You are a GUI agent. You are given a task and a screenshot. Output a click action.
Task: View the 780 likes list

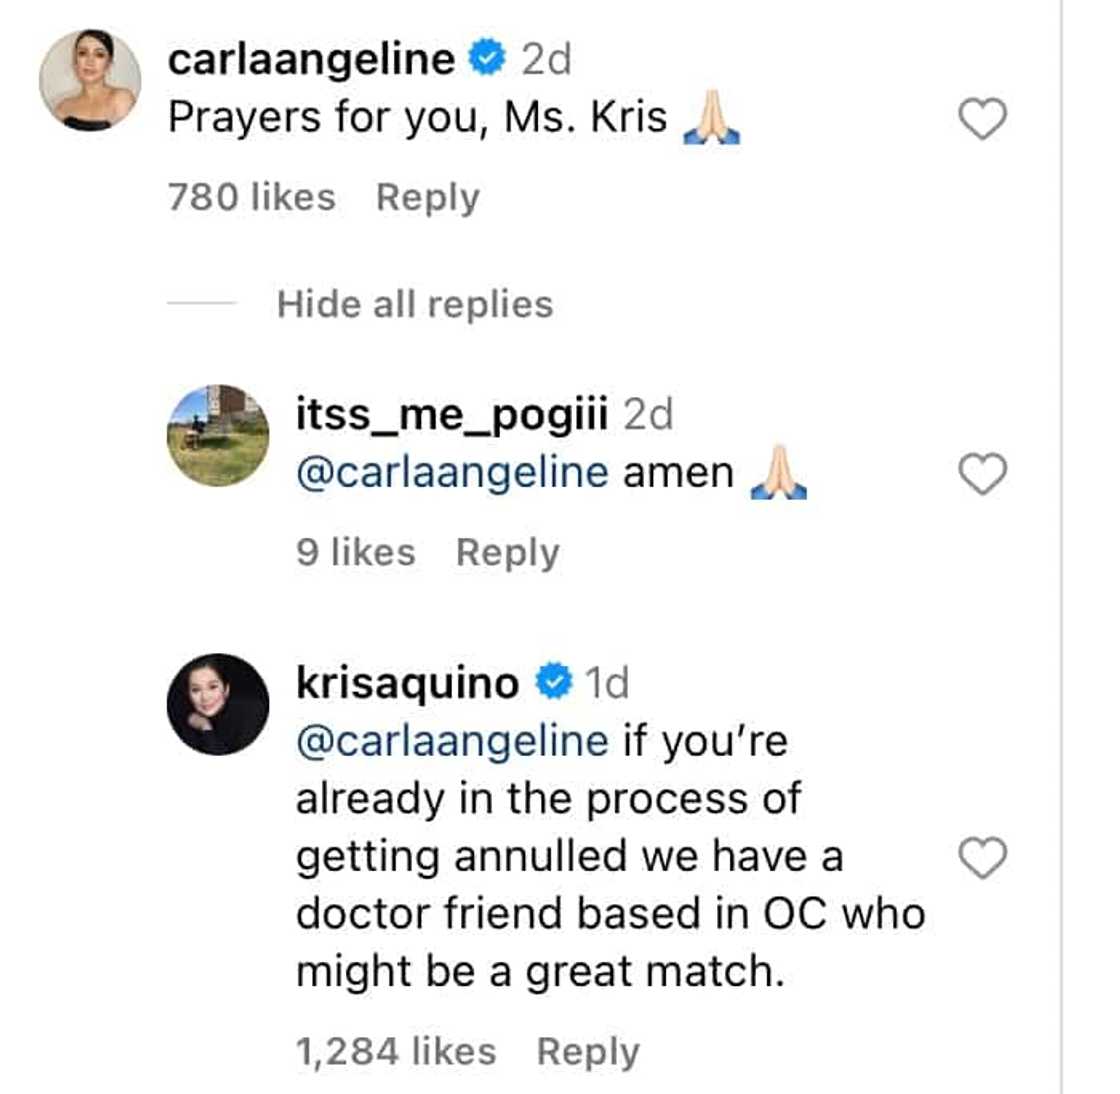coord(251,197)
